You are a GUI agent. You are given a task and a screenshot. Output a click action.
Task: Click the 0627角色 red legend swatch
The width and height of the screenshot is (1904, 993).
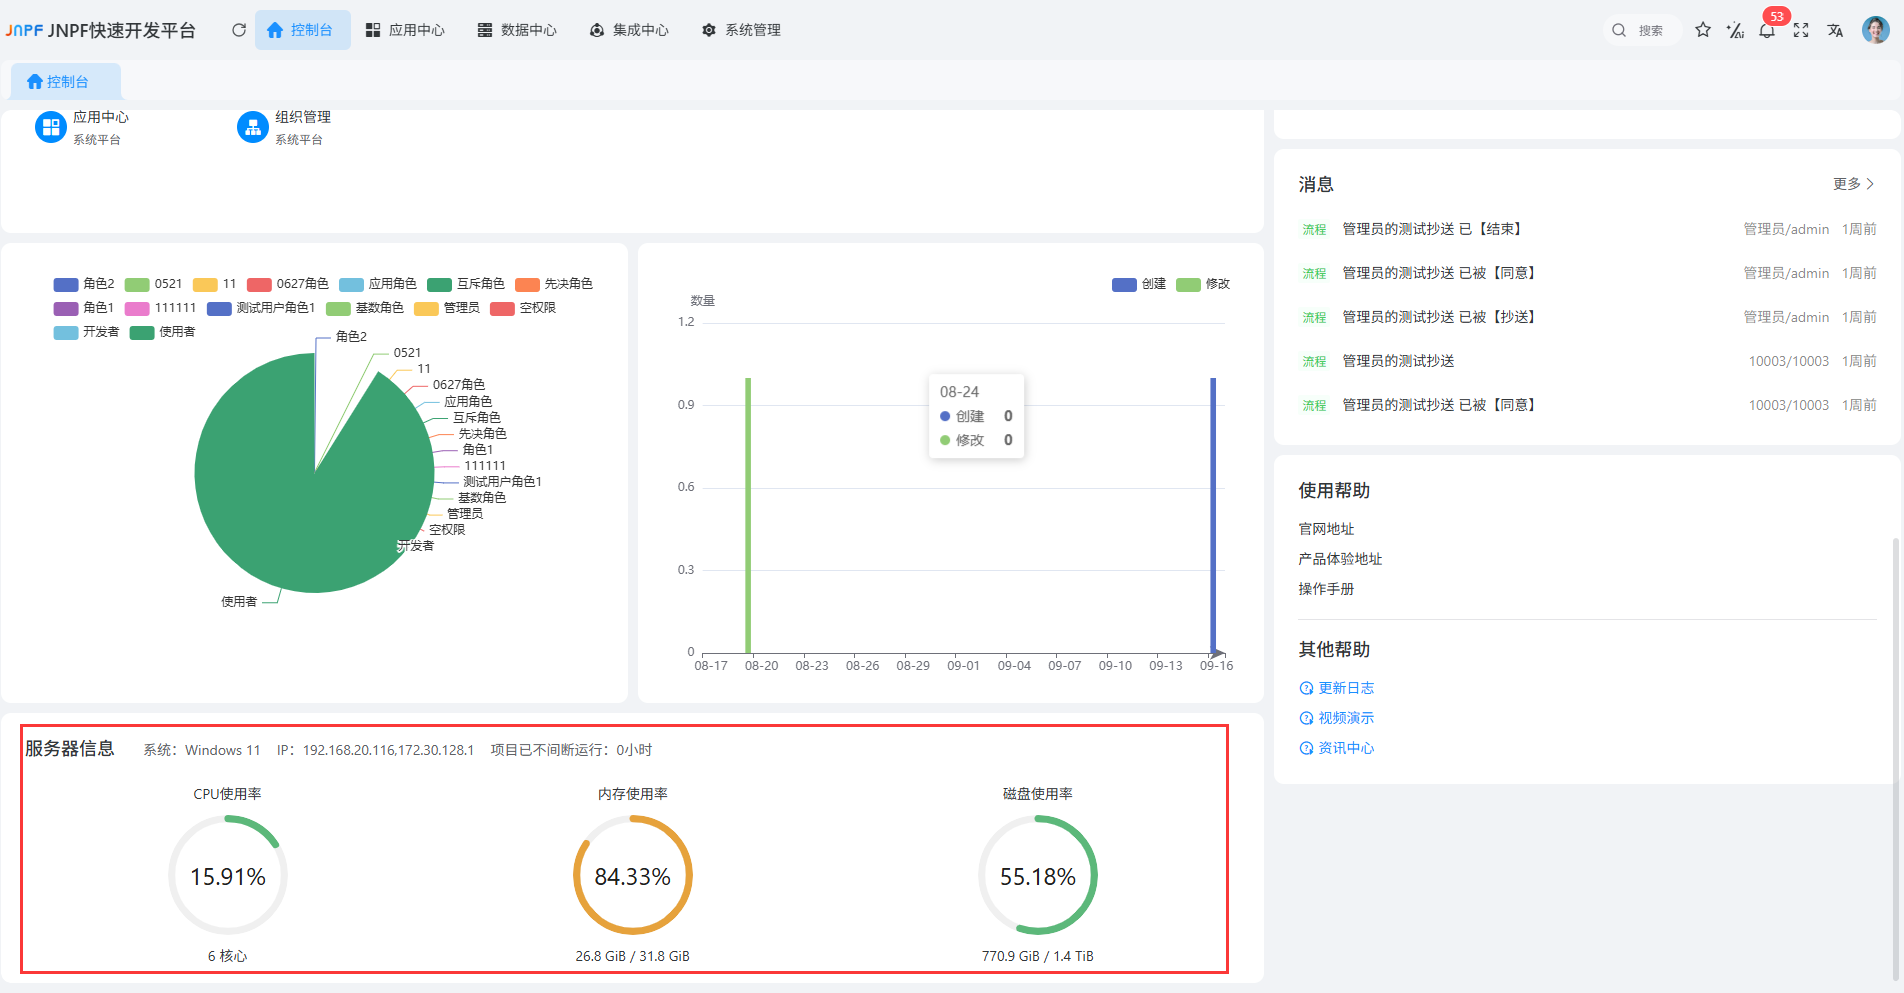[x=260, y=284]
